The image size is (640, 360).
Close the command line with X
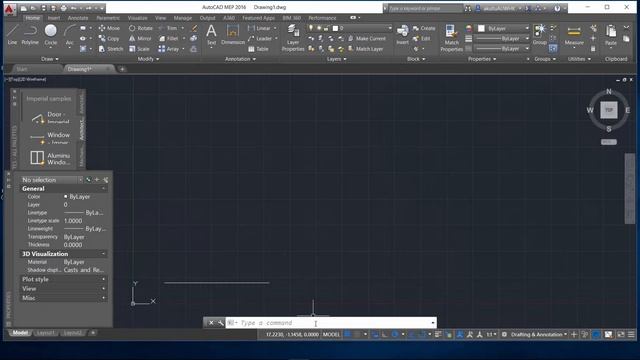coord(211,322)
